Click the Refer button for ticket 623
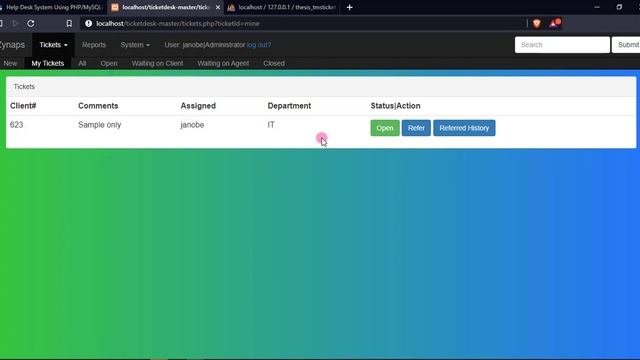The image size is (640, 360). 416,128
